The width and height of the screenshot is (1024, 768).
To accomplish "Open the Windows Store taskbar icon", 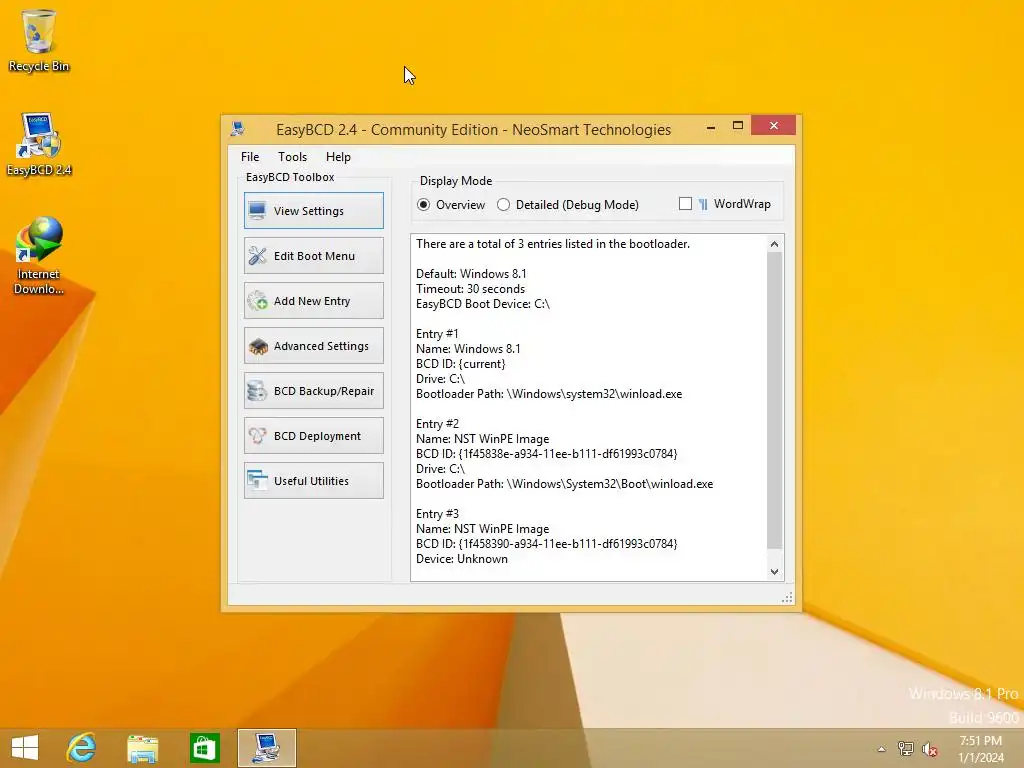I will pyautogui.click(x=204, y=748).
